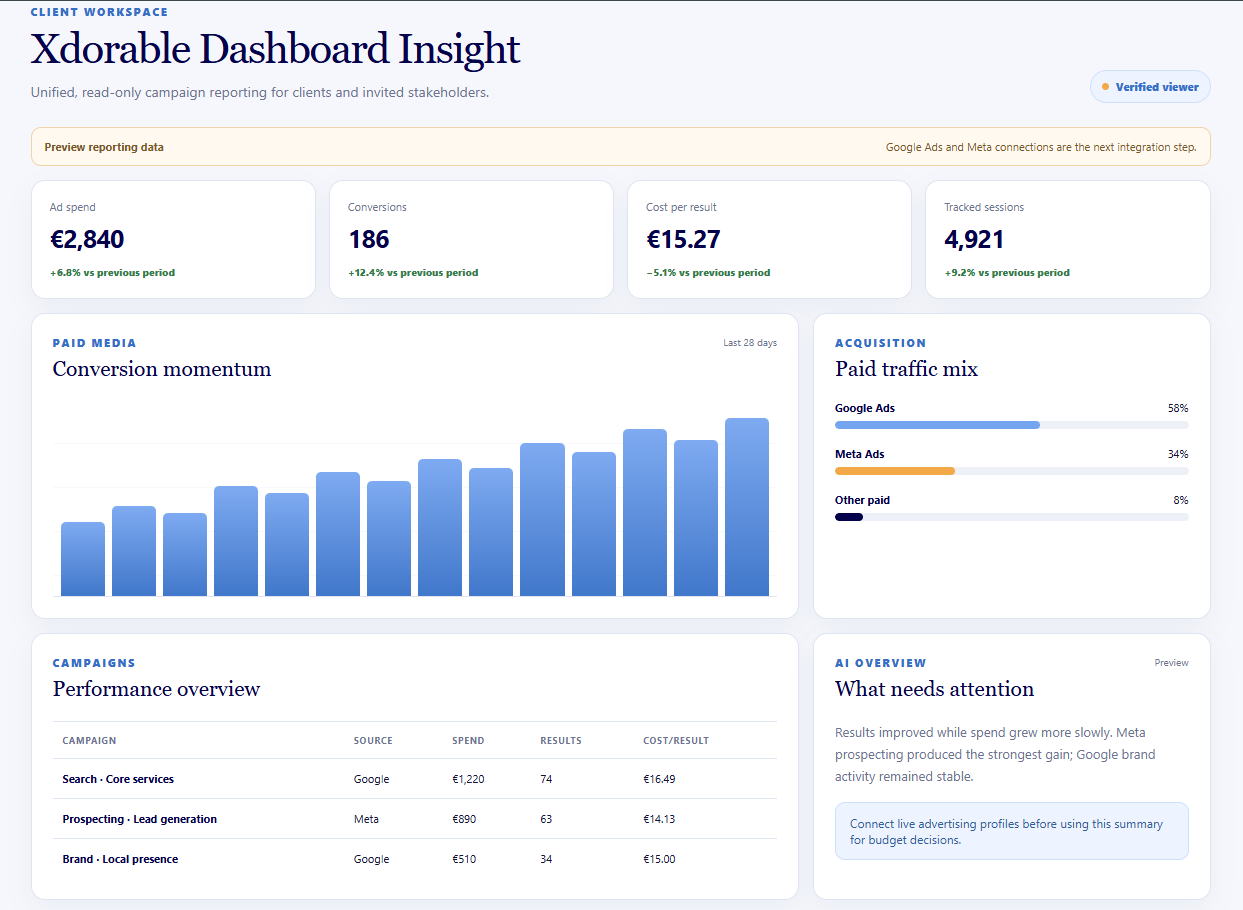Click the What needs attention heading
Viewport: 1243px width, 910px height.
934,689
